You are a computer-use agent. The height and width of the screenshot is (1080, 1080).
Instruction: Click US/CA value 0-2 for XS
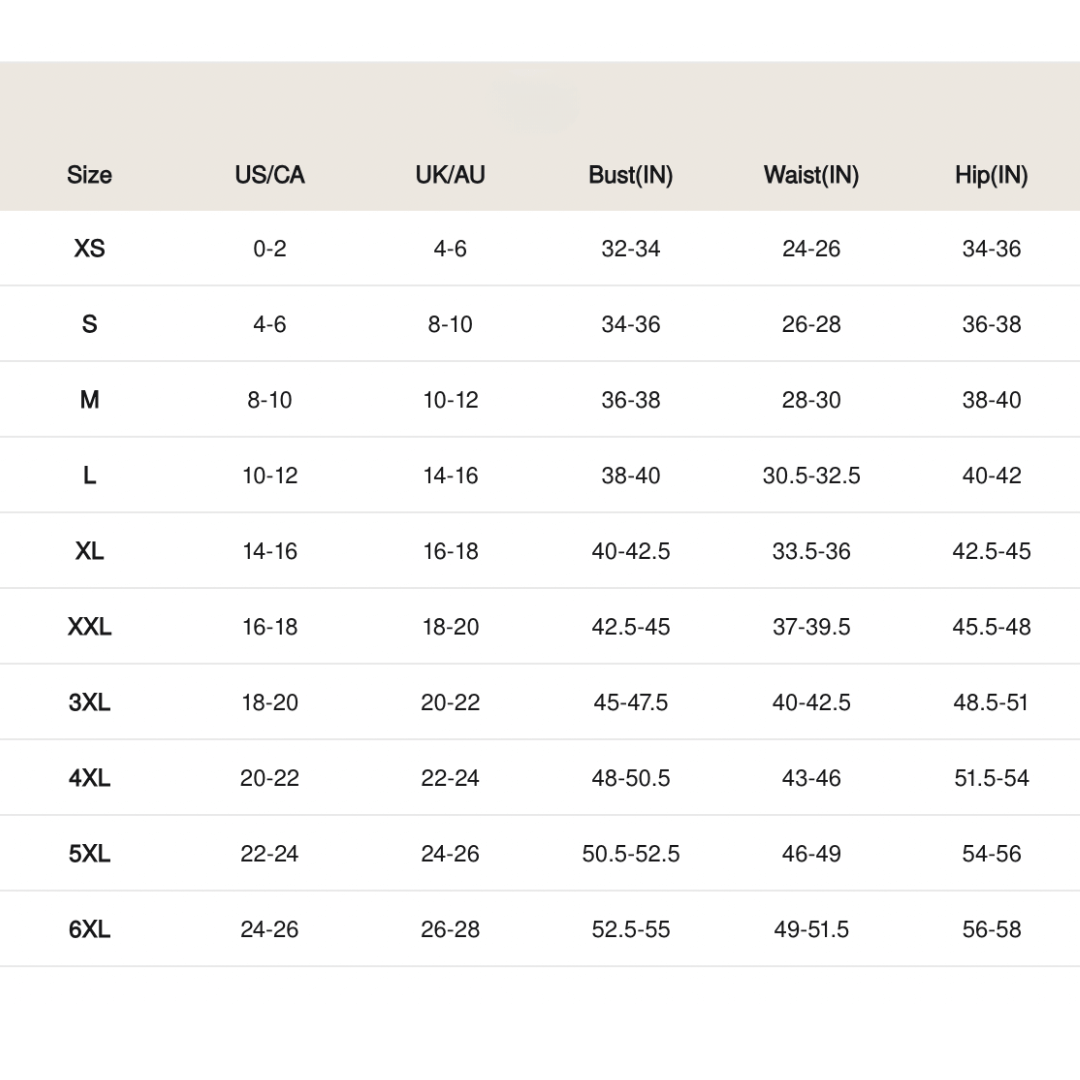tap(270, 248)
